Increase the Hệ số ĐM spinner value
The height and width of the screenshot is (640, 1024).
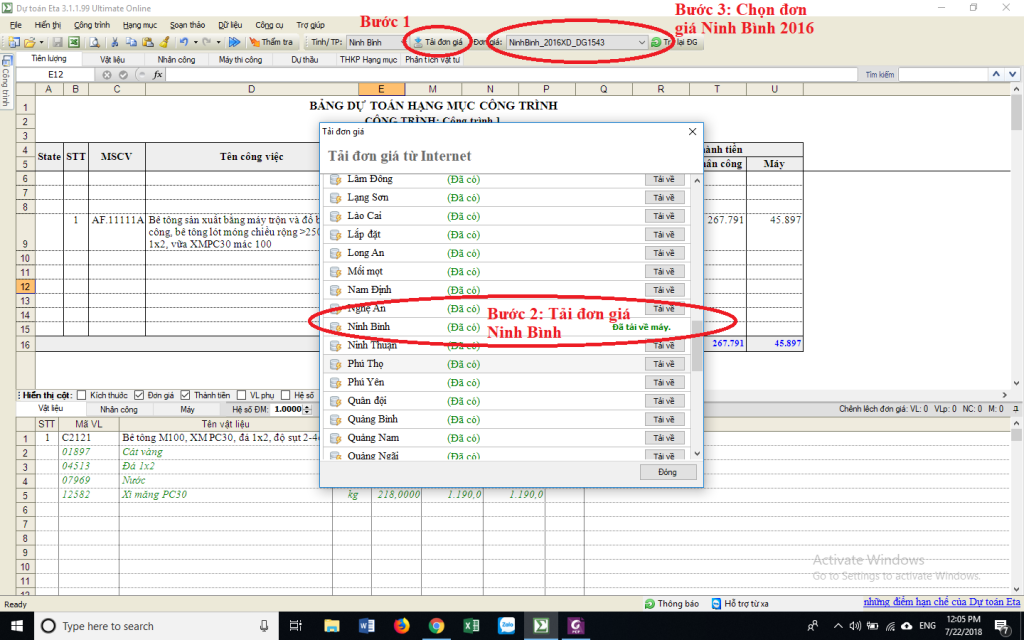(307, 406)
